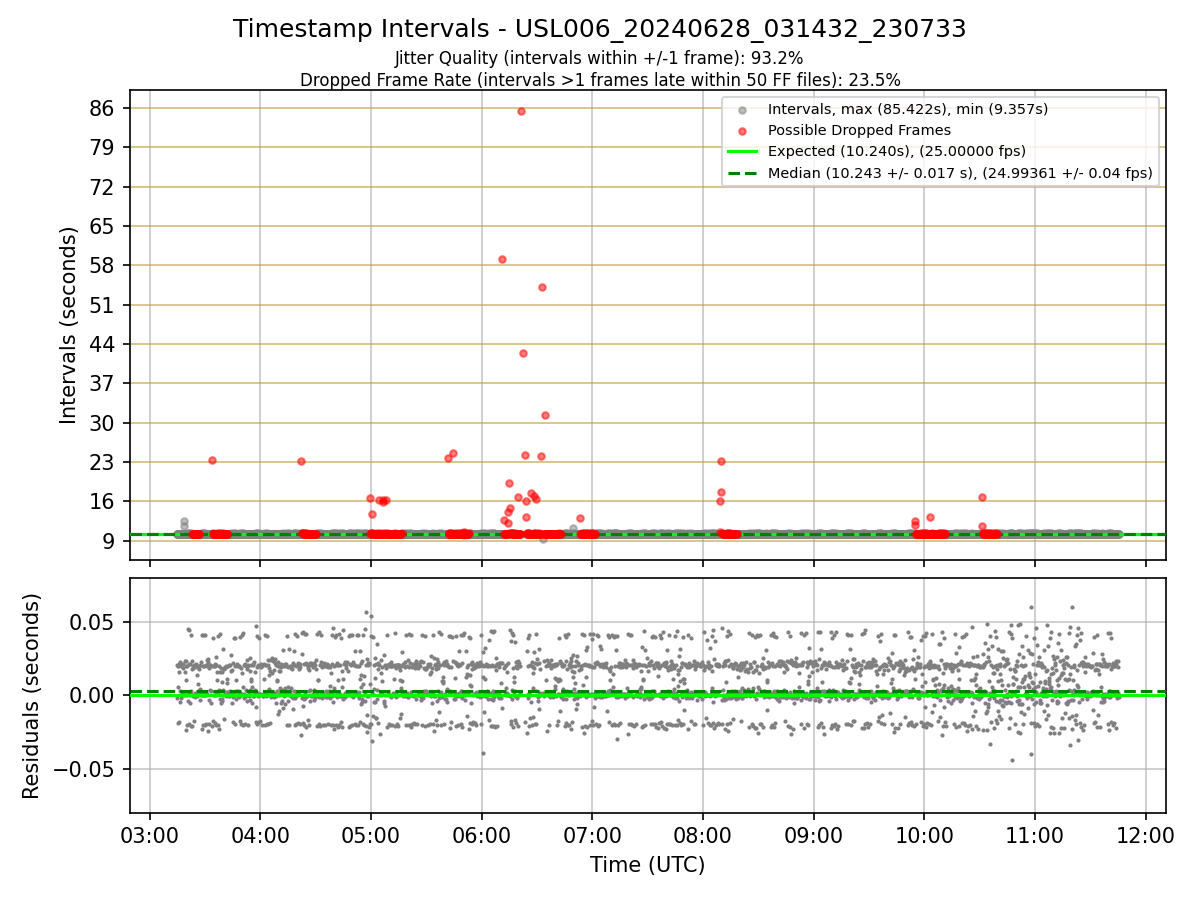
Task: Click the red point near 31 seconds
Action: pos(545,415)
